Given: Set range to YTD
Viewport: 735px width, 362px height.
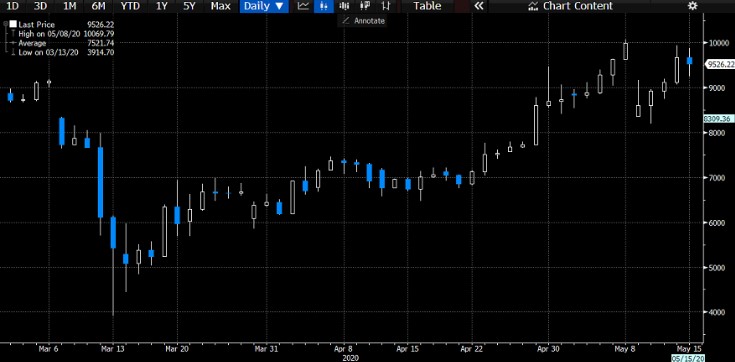Looking at the screenshot, I should [x=130, y=6].
